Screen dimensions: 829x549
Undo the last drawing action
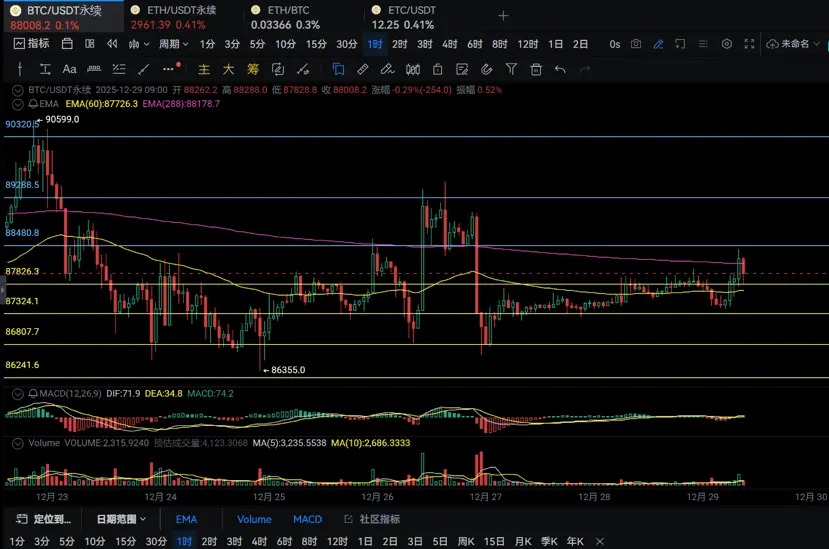pyautogui.click(x=560, y=69)
